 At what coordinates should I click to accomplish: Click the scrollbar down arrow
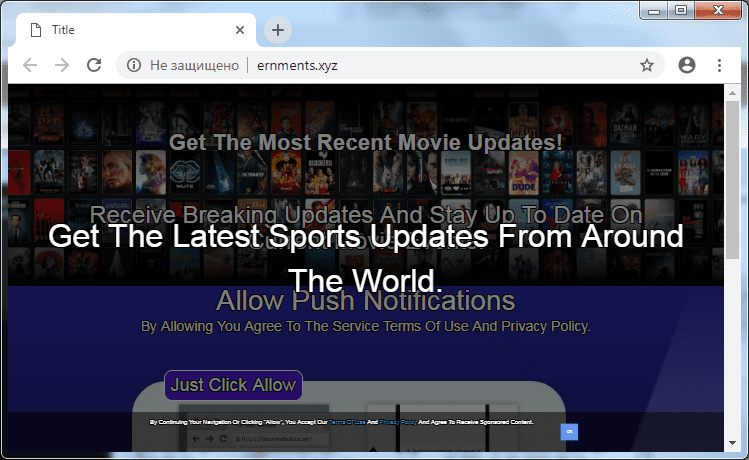(x=733, y=443)
